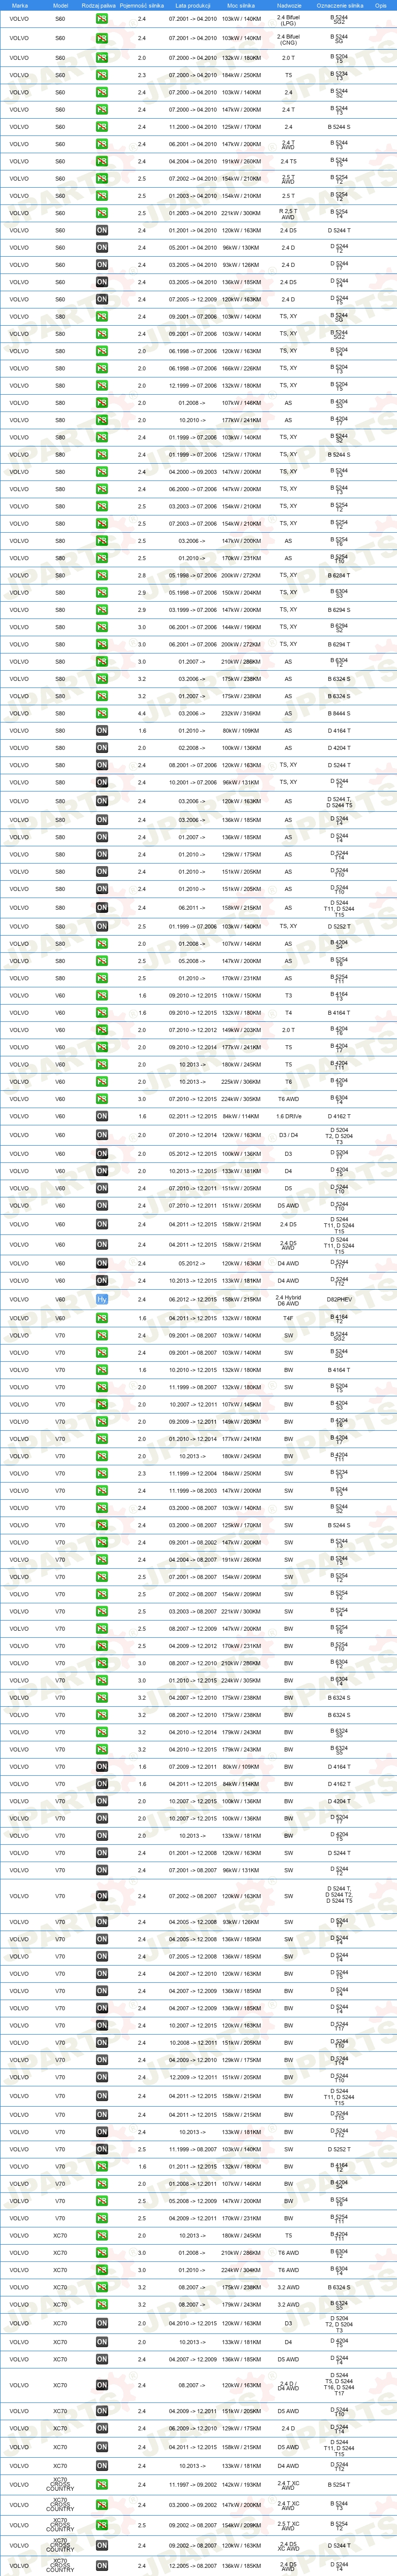
Task: Click the 225kW / 306KM power cell
Action: click(241, 1082)
